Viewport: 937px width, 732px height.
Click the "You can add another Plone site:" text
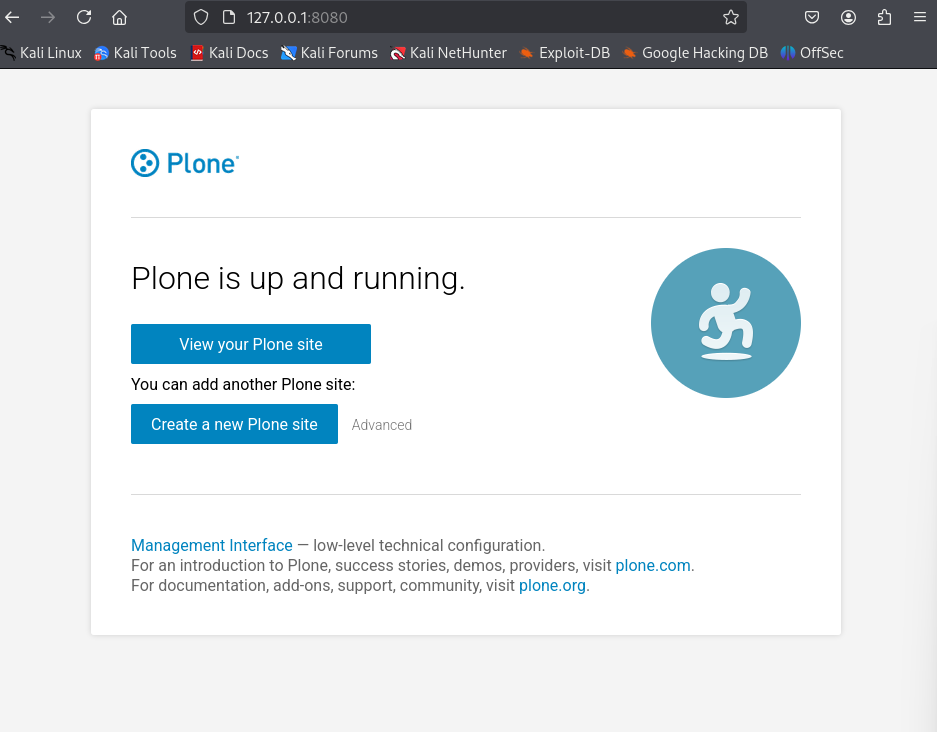[x=243, y=384]
